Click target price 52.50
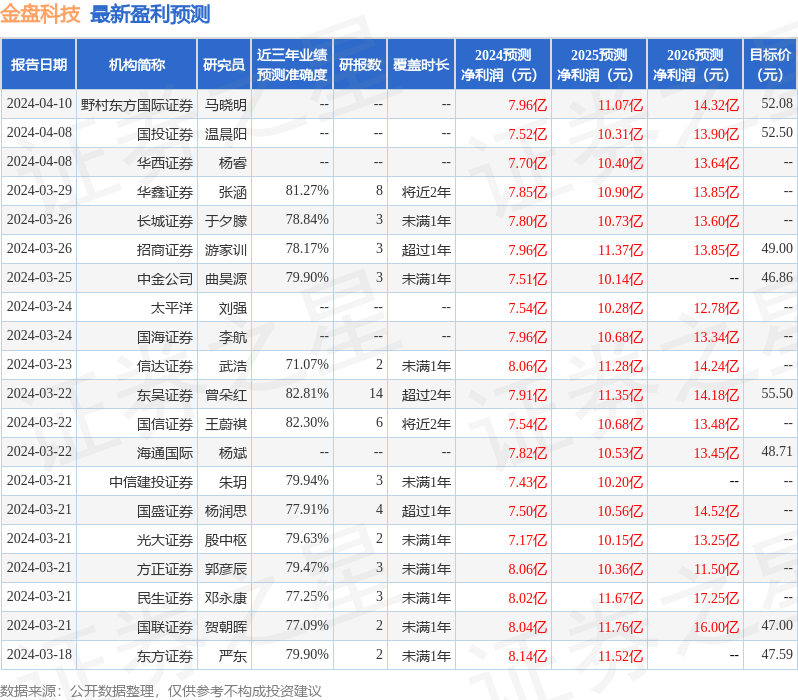The height and width of the screenshot is (700, 798). [x=777, y=133]
